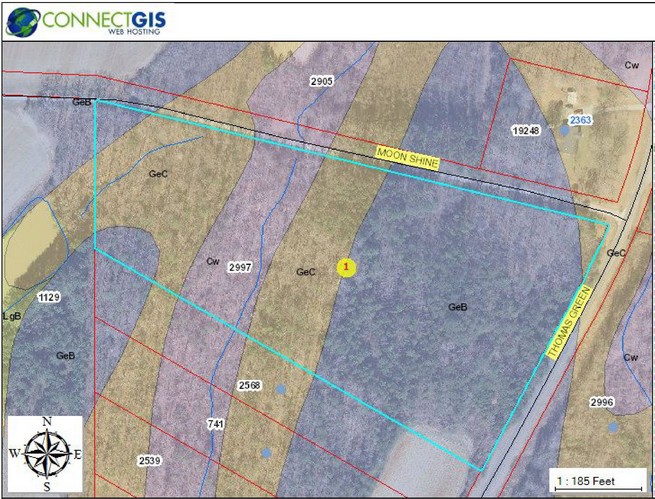Image resolution: width=655 pixels, height=499 pixels.
Task: Click the ConnectGIS Web Hosting logo
Action: coord(86,22)
